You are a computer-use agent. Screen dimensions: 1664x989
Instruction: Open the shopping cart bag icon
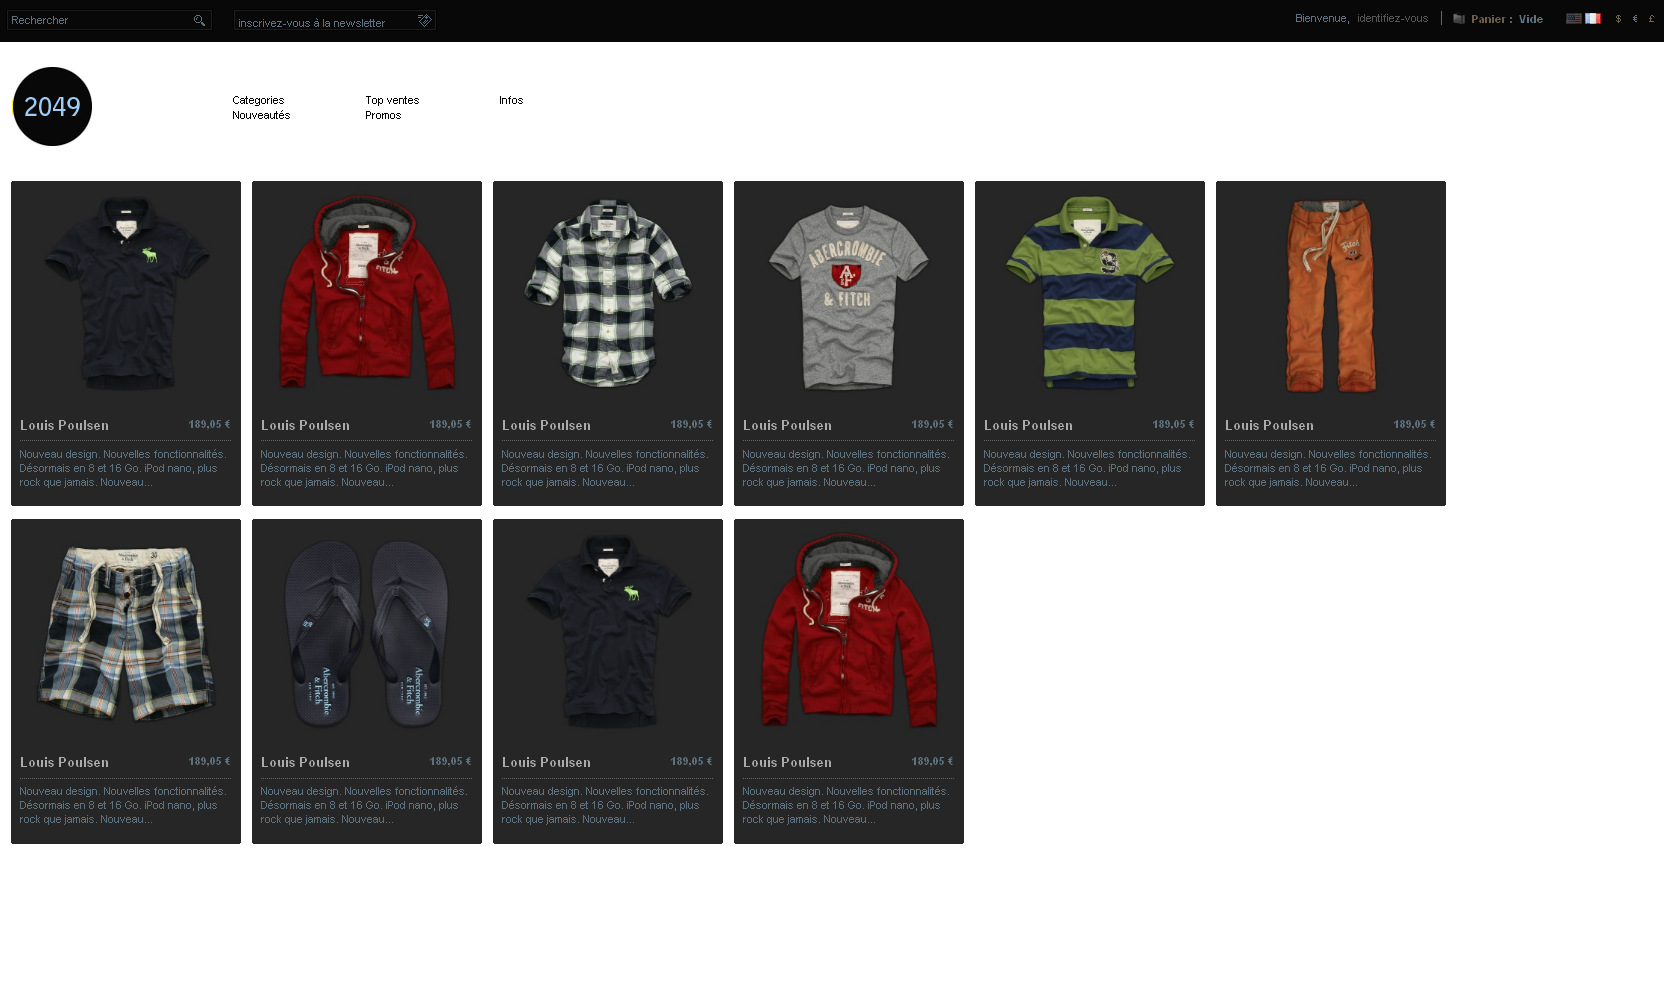click(x=1459, y=19)
